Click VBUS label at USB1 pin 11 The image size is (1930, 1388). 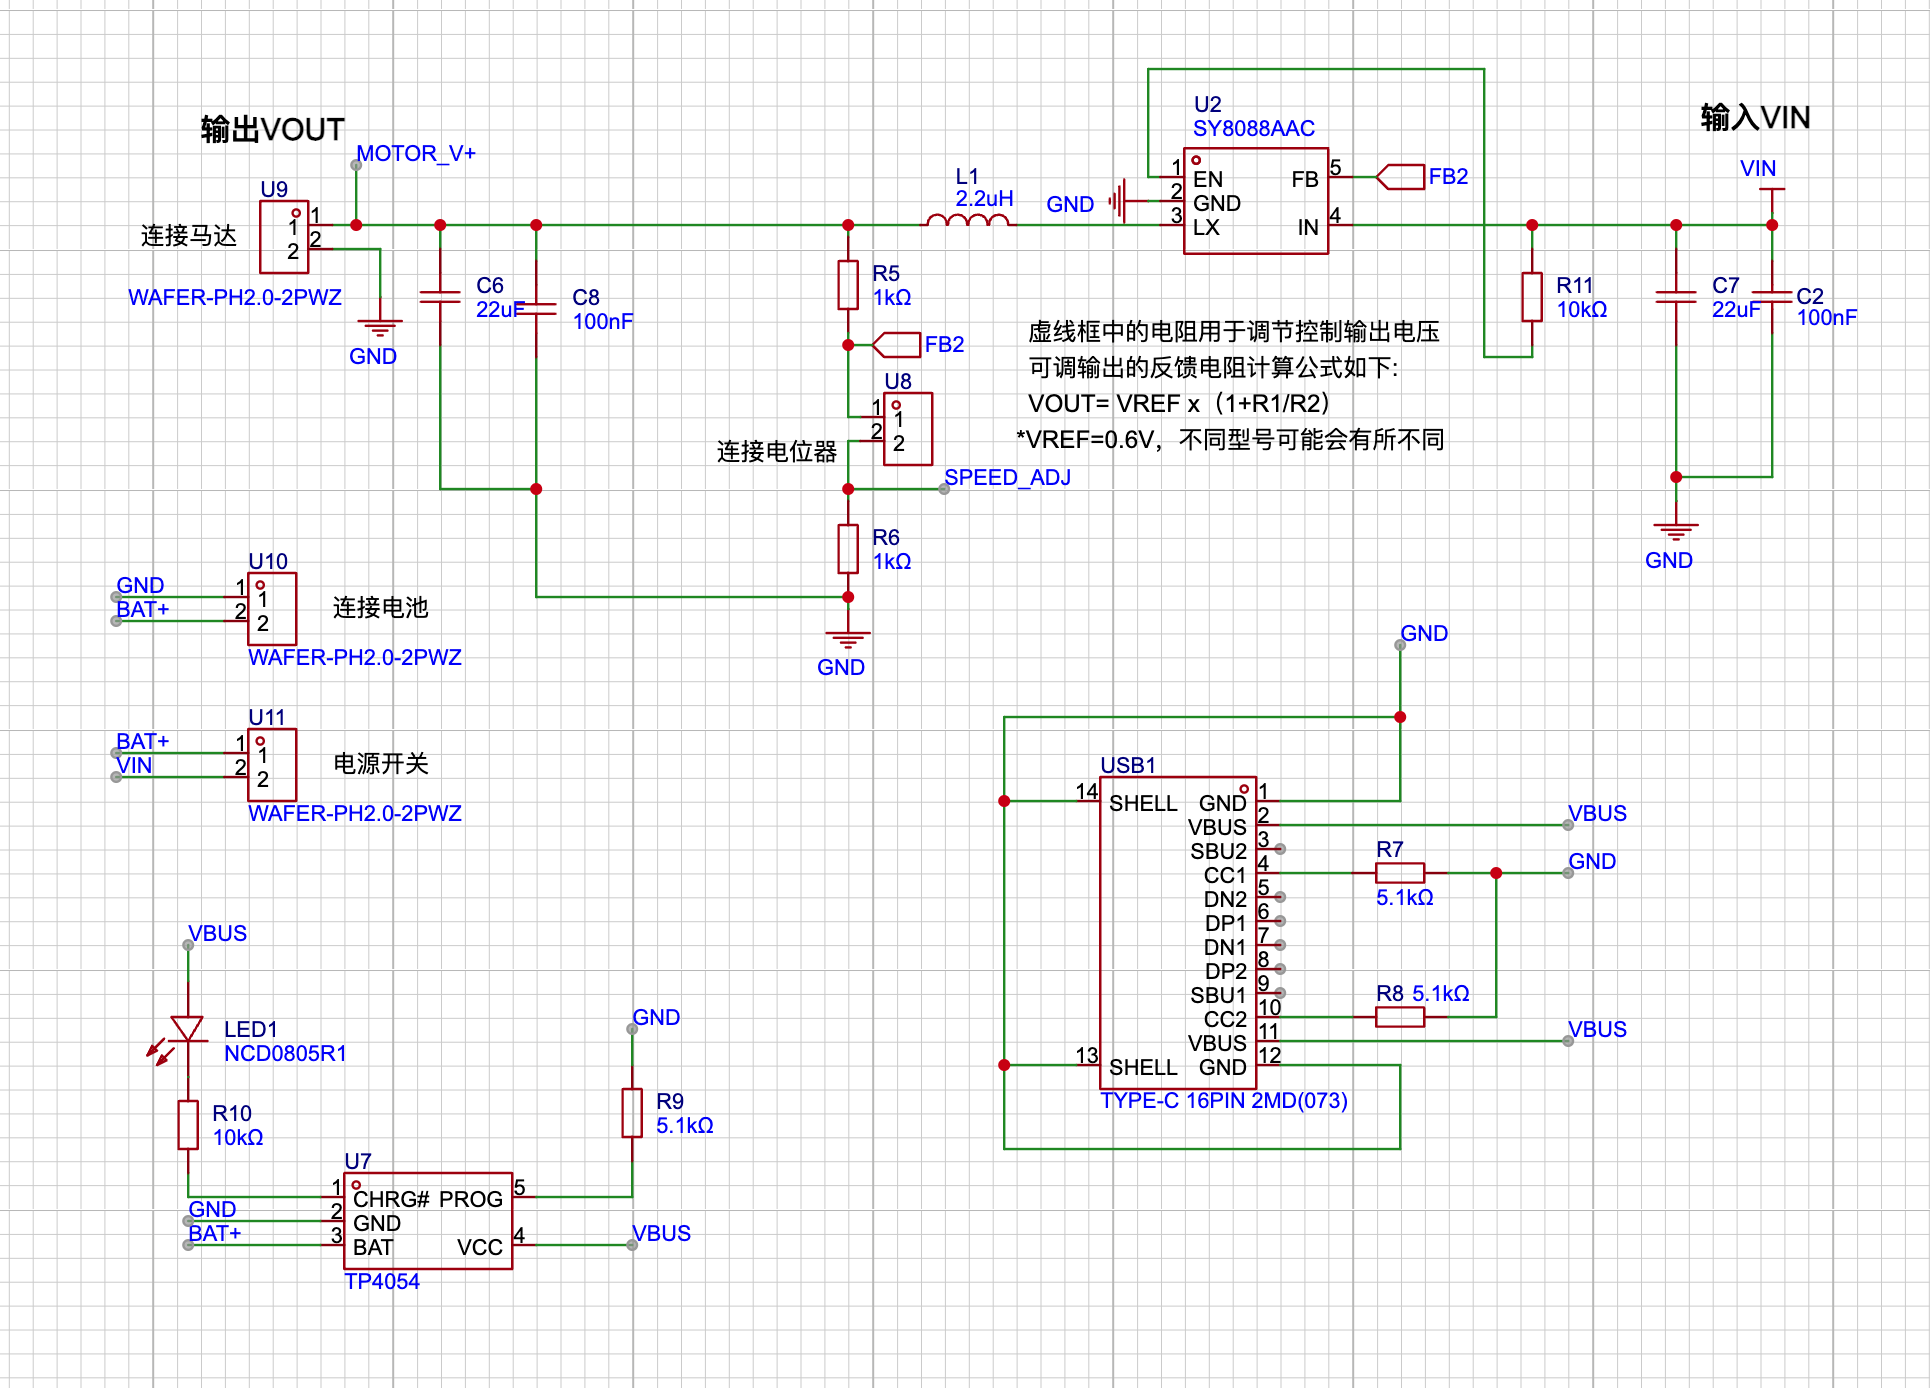pyautogui.click(x=1597, y=1029)
